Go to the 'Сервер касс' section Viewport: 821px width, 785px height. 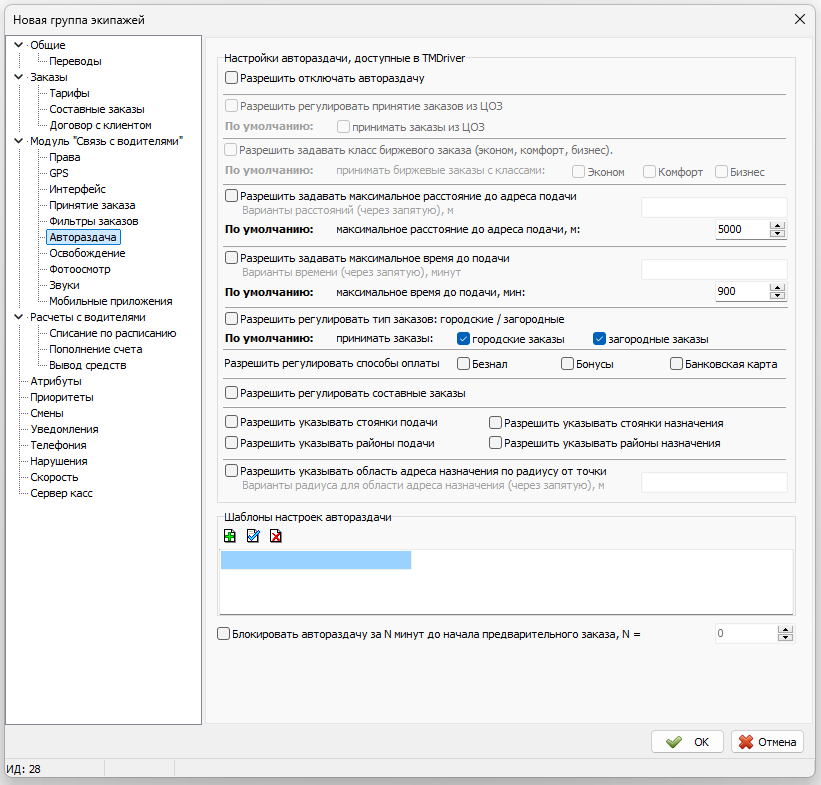pyautogui.click(x=61, y=493)
